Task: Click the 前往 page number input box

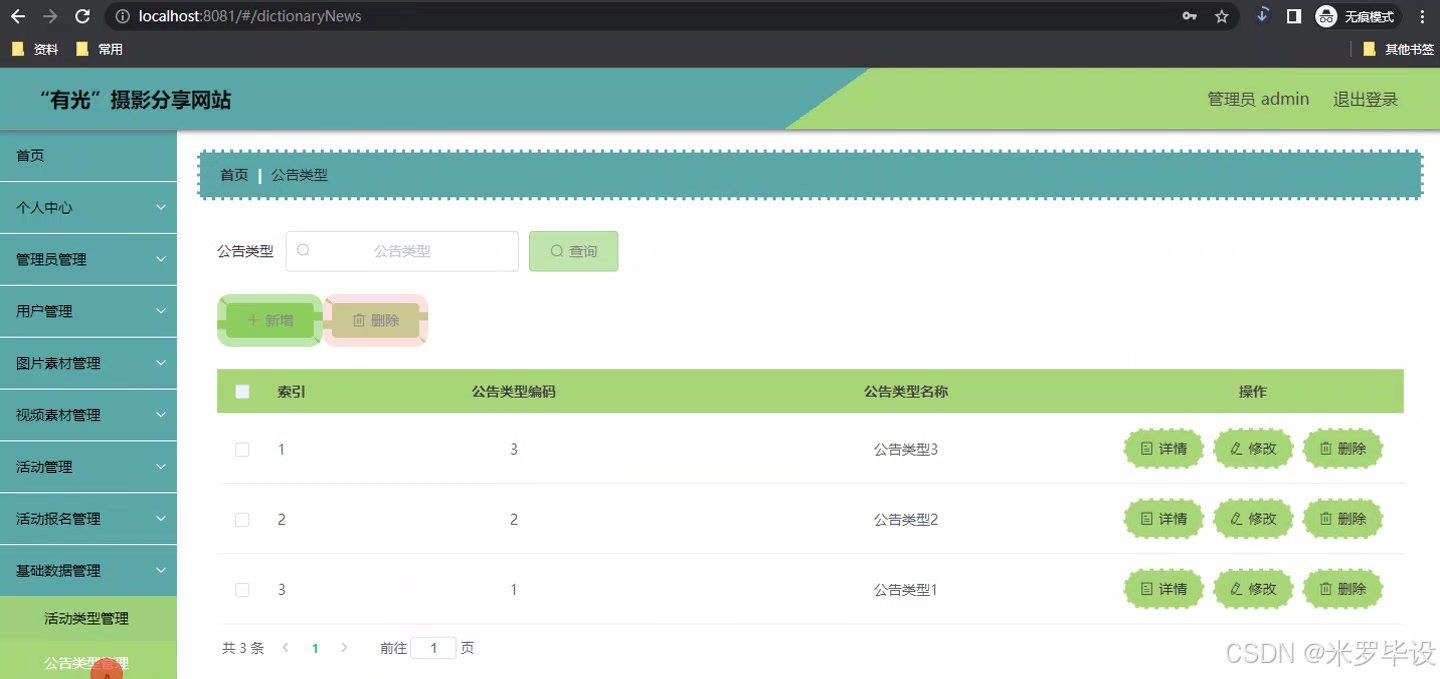Action: click(434, 648)
